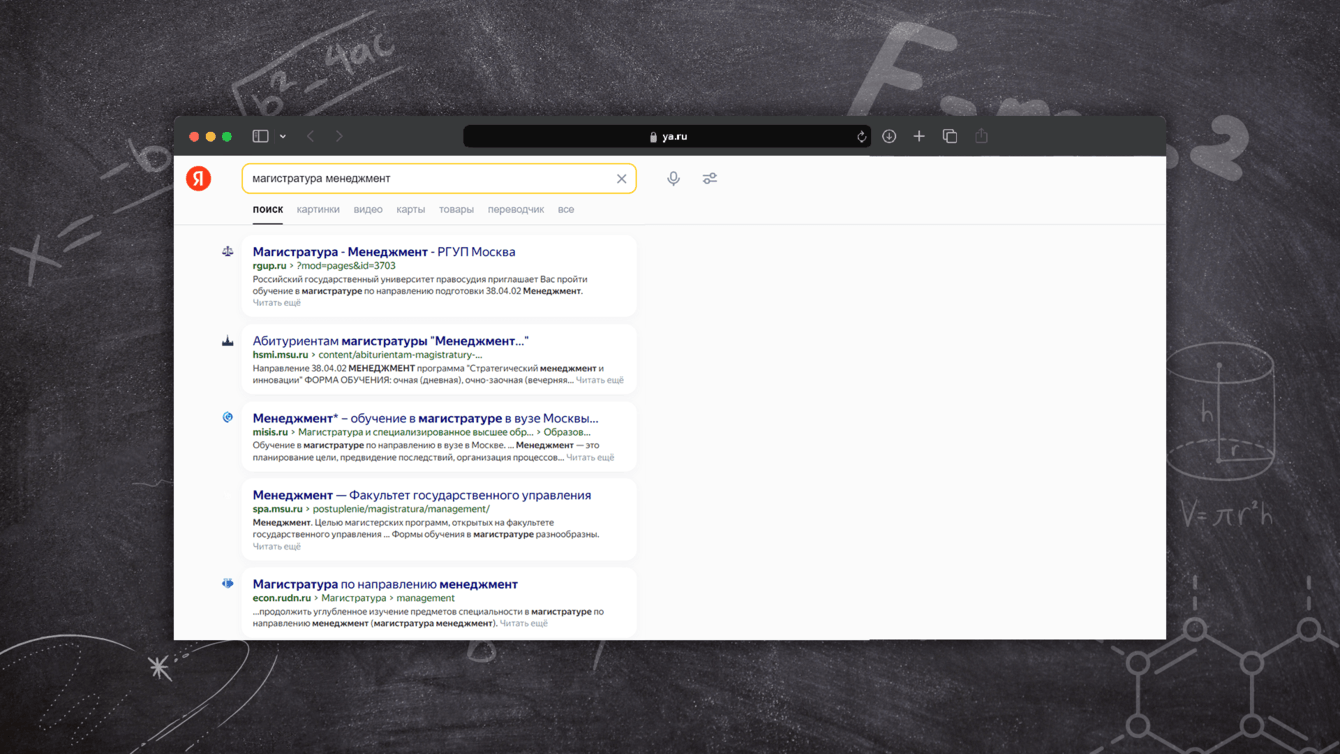The width and height of the screenshot is (1340, 754).
Task: Click 'Читать ещё' under the РГУП result
Action: click(x=276, y=303)
